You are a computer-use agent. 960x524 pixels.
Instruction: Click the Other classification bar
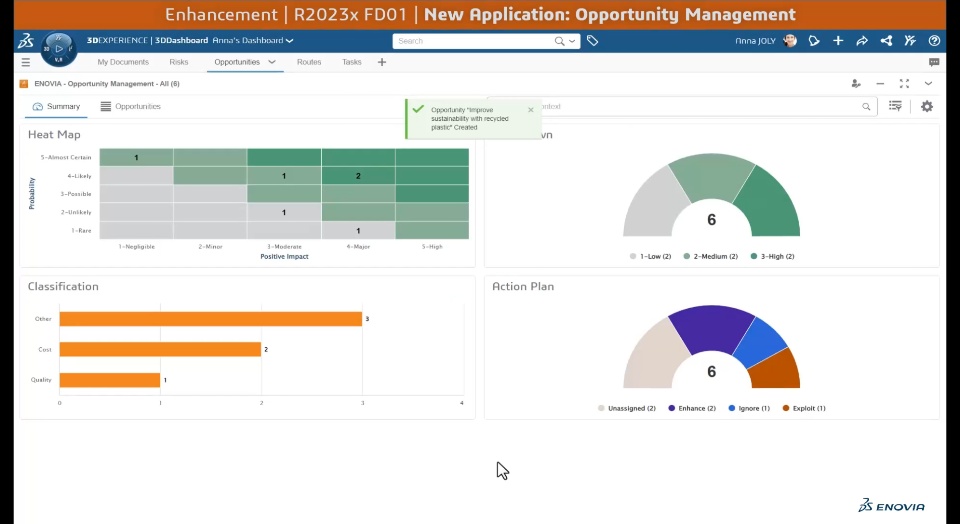click(x=211, y=319)
